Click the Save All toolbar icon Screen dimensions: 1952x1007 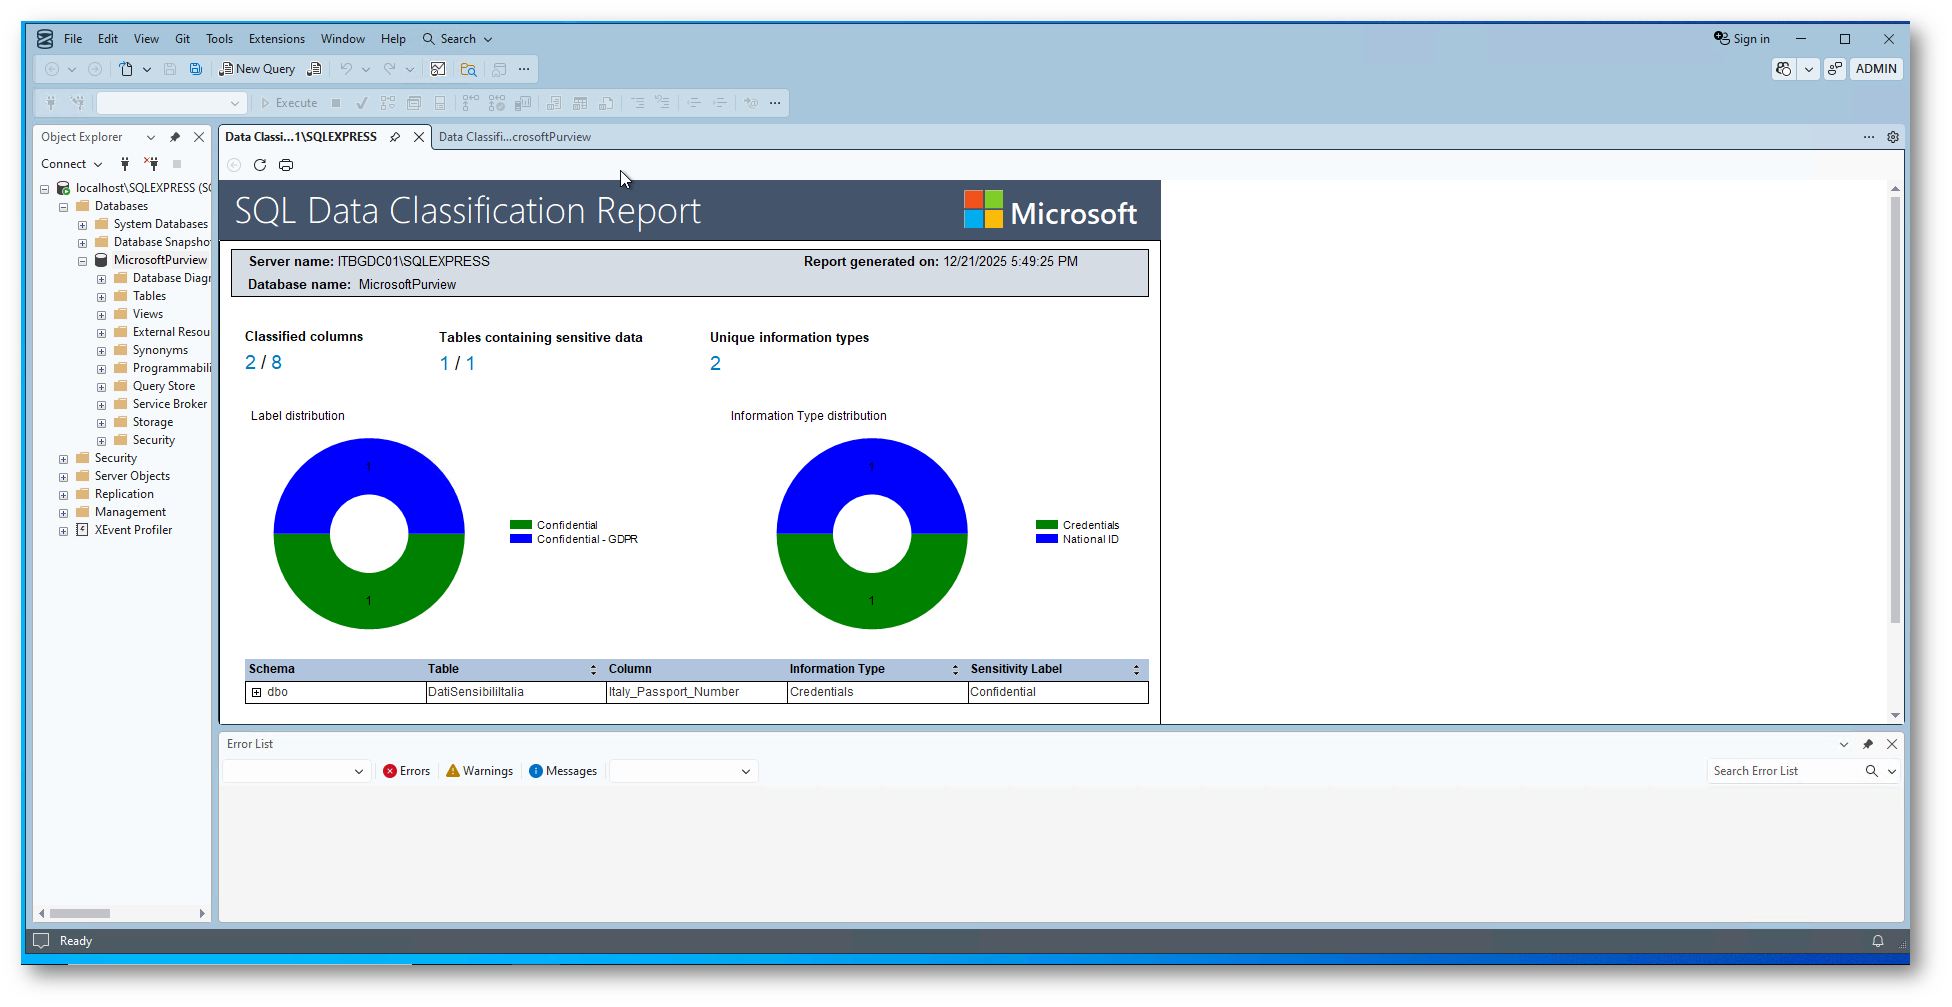click(x=196, y=69)
